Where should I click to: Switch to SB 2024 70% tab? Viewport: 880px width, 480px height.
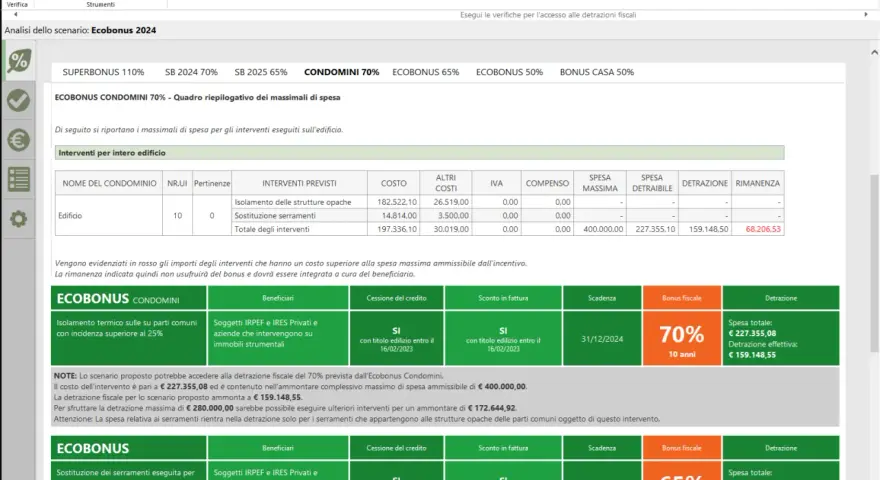tap(191, 72)
